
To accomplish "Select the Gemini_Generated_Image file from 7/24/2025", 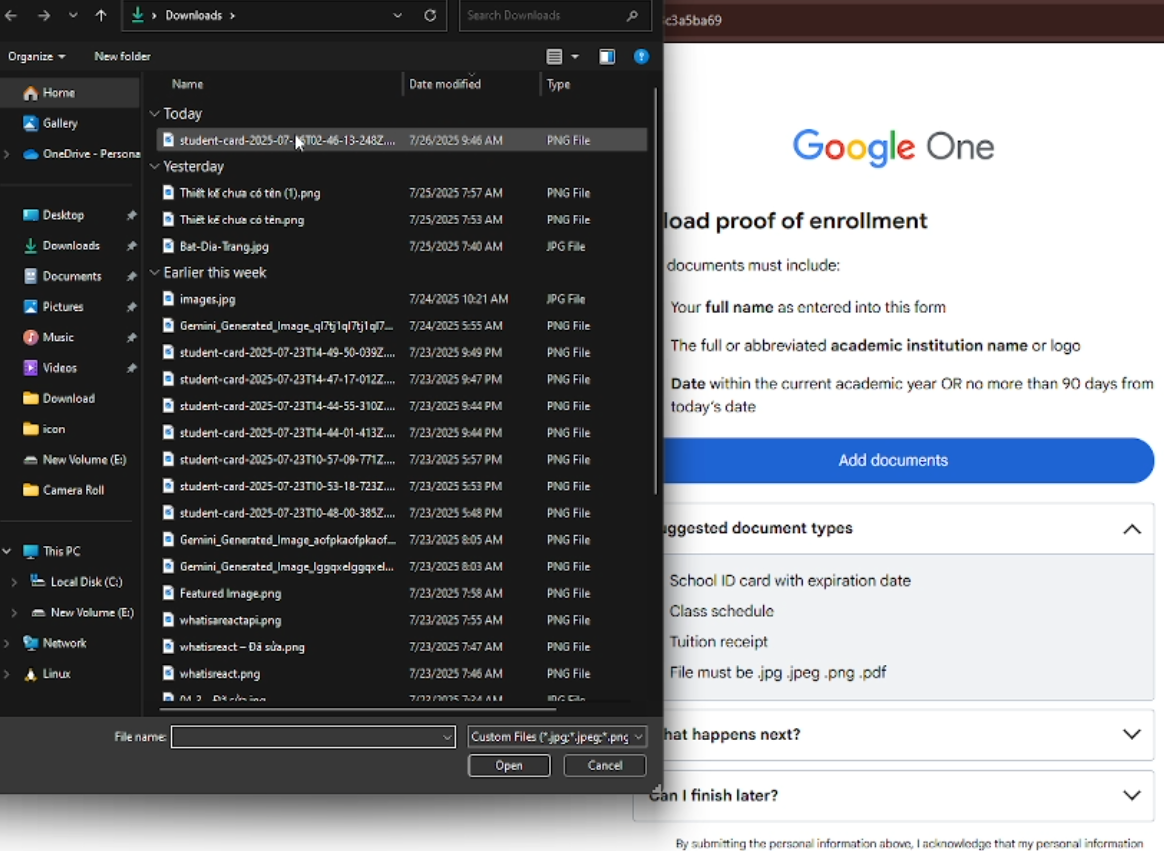I will point(402,326).
